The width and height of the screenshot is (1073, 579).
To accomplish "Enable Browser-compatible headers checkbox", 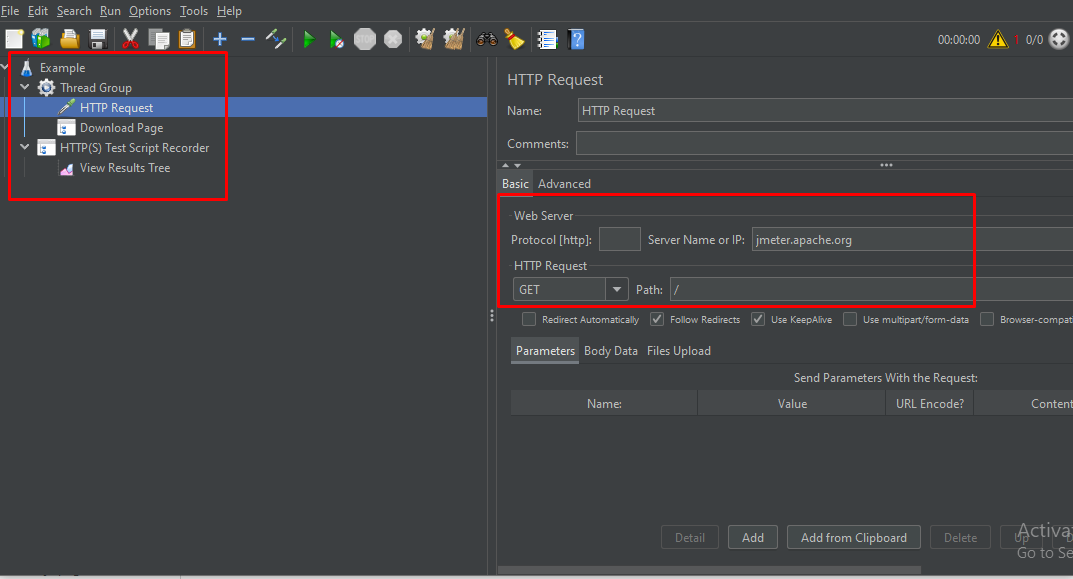I will click(x=987, y=320).
